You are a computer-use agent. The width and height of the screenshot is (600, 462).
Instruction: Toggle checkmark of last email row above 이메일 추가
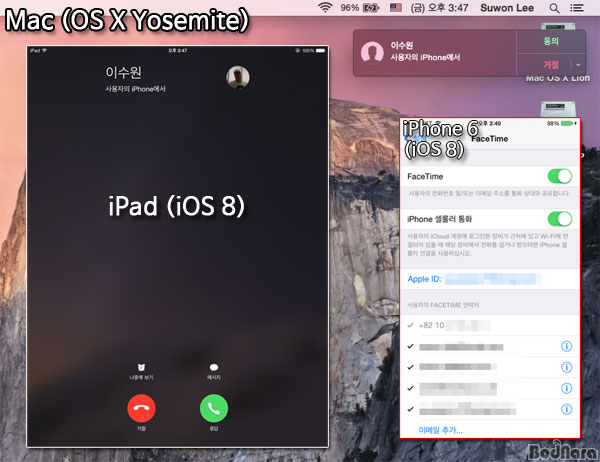coord(410,409)
